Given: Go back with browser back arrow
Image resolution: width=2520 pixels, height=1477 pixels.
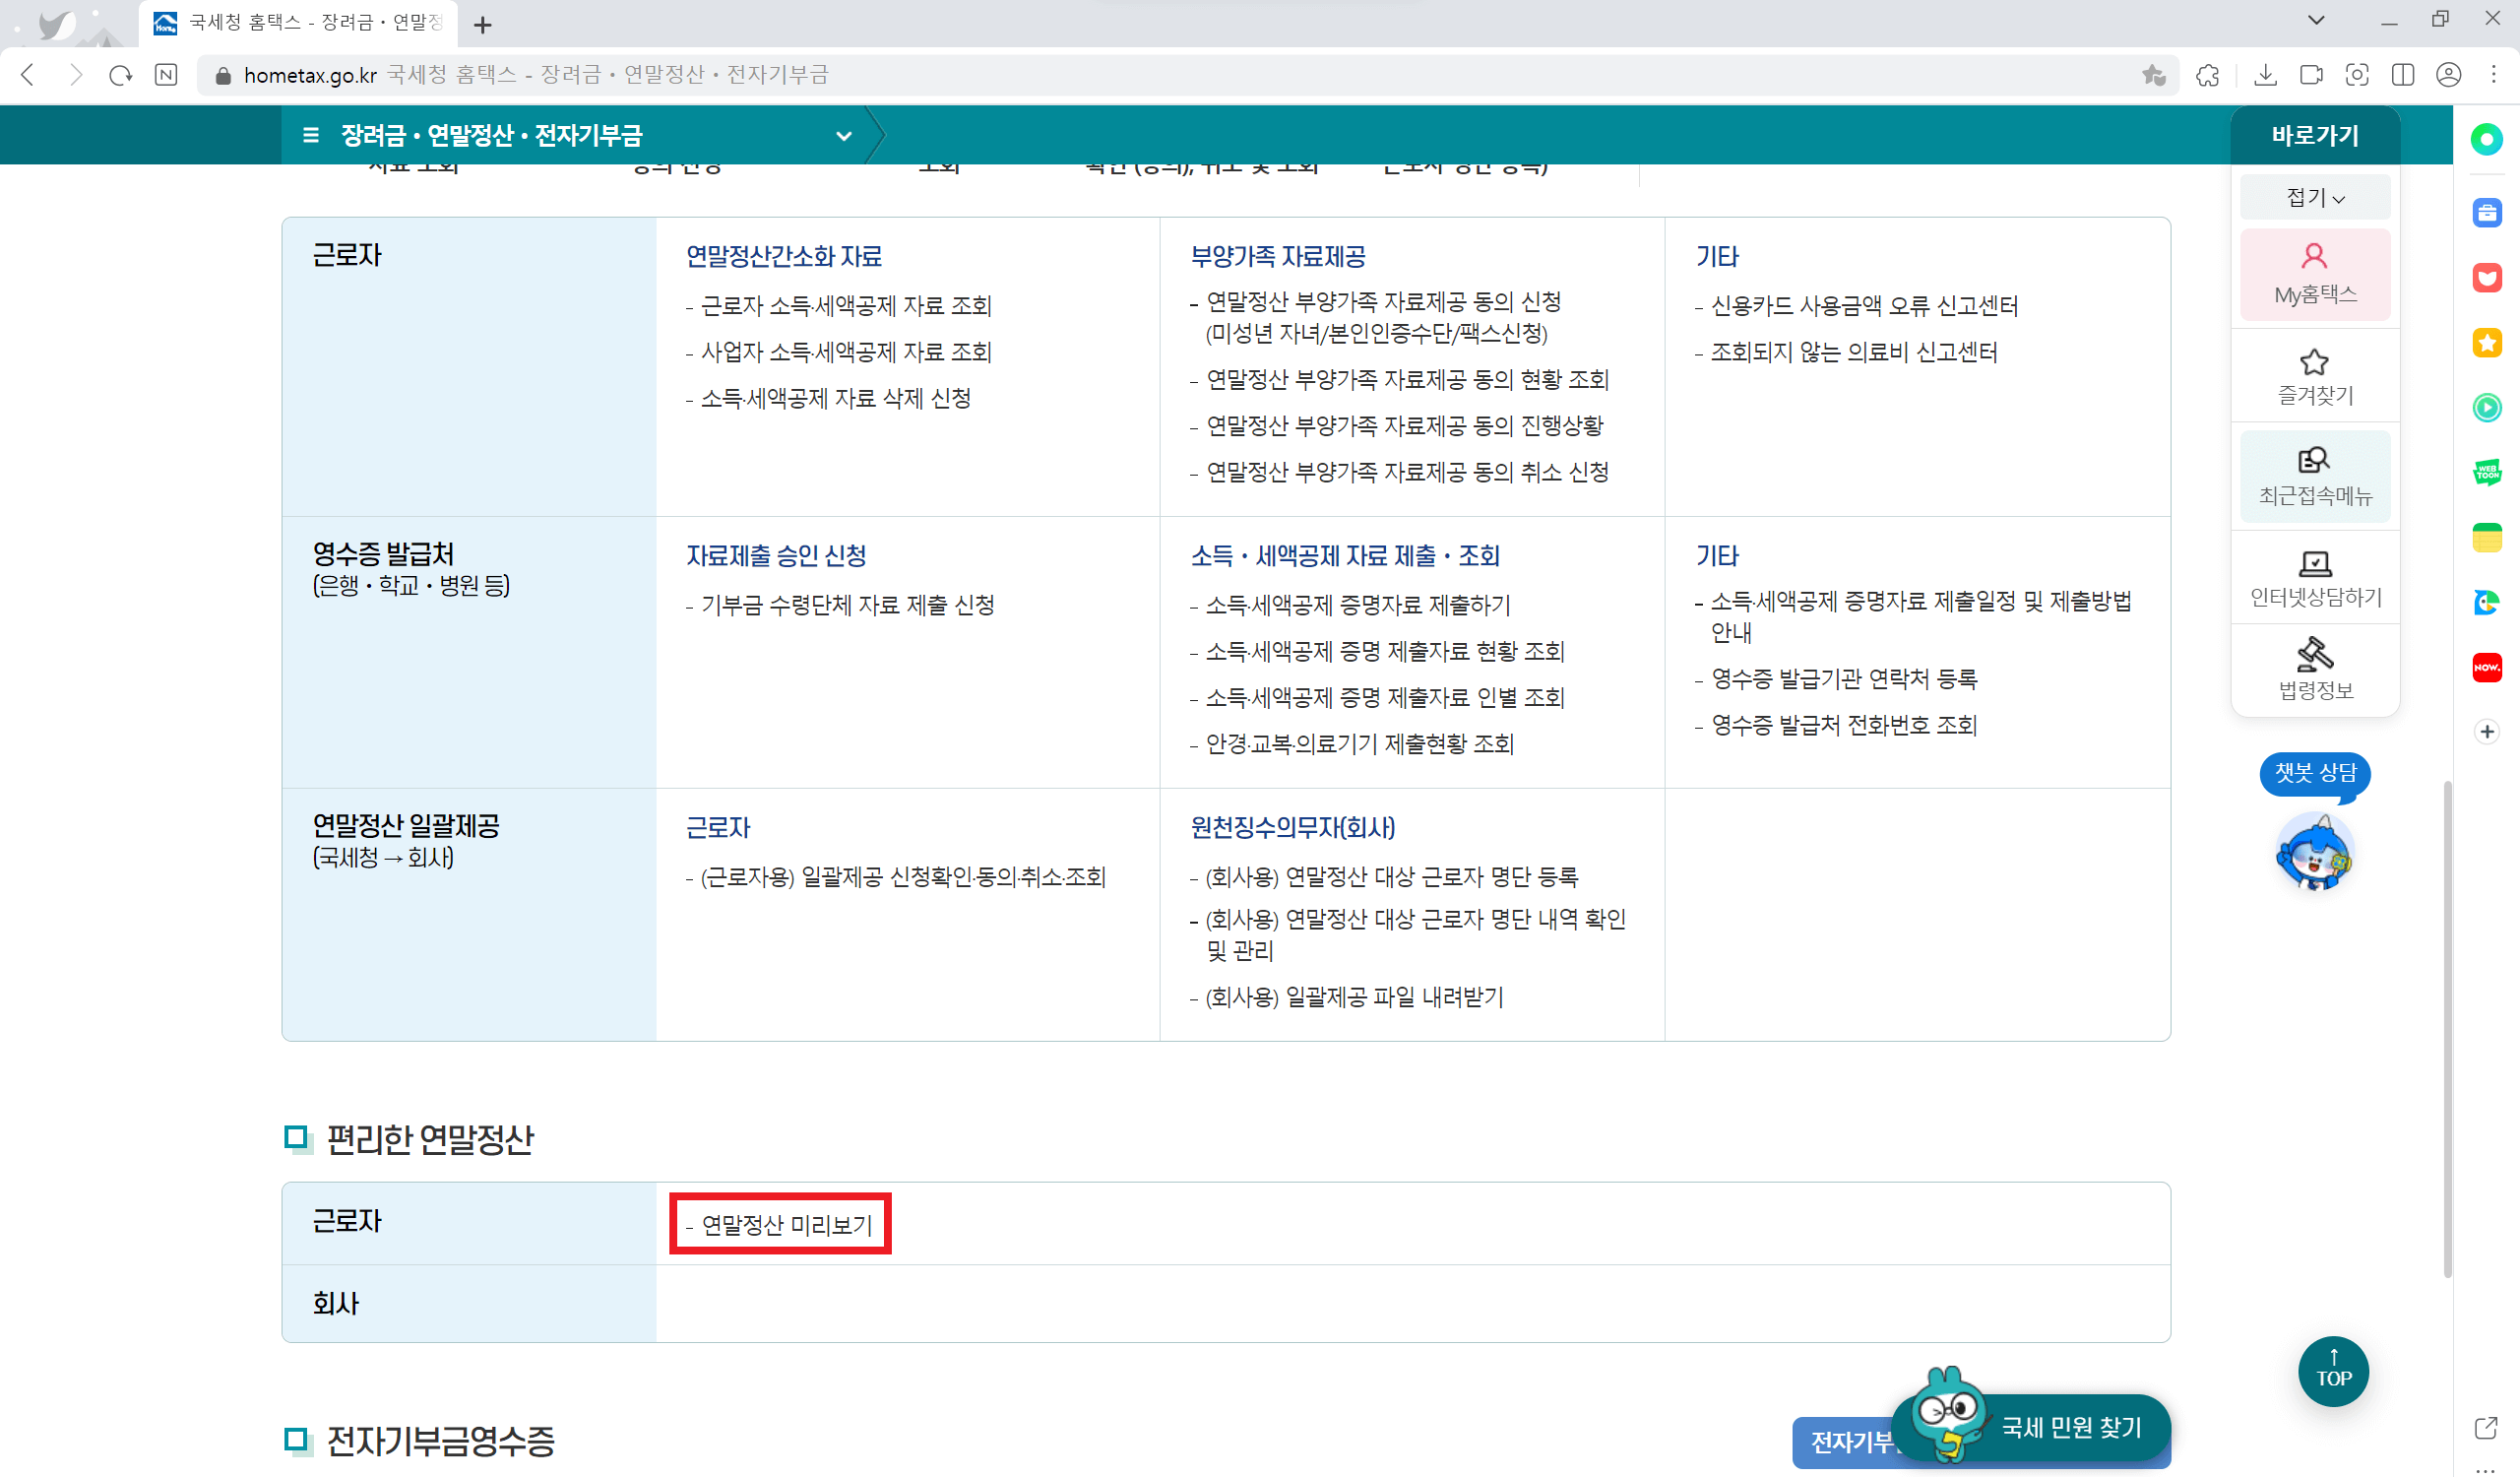Looking at the screenshot, I should click(x=28, y=75).
